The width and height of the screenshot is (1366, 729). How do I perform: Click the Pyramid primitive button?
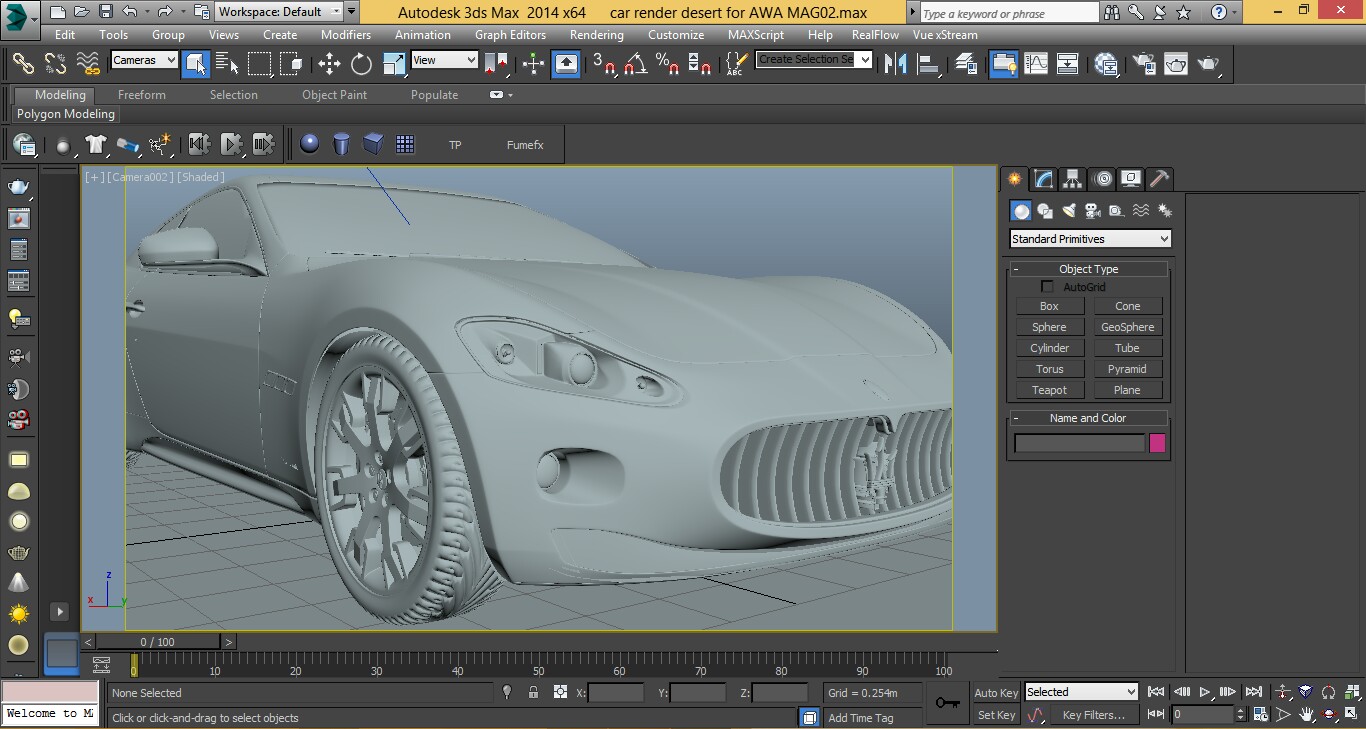click(1128, 369)
